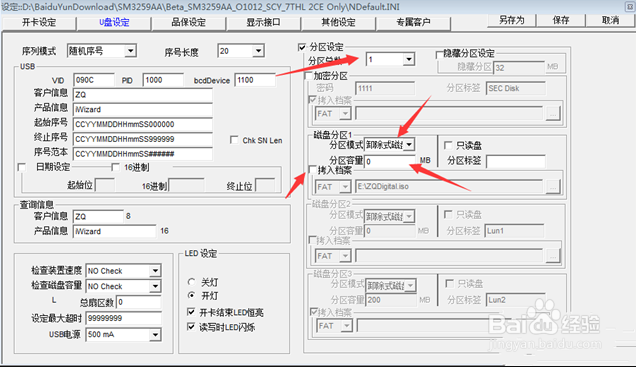
Task: Click the 终止位 input field
Action: pos(265,186)
